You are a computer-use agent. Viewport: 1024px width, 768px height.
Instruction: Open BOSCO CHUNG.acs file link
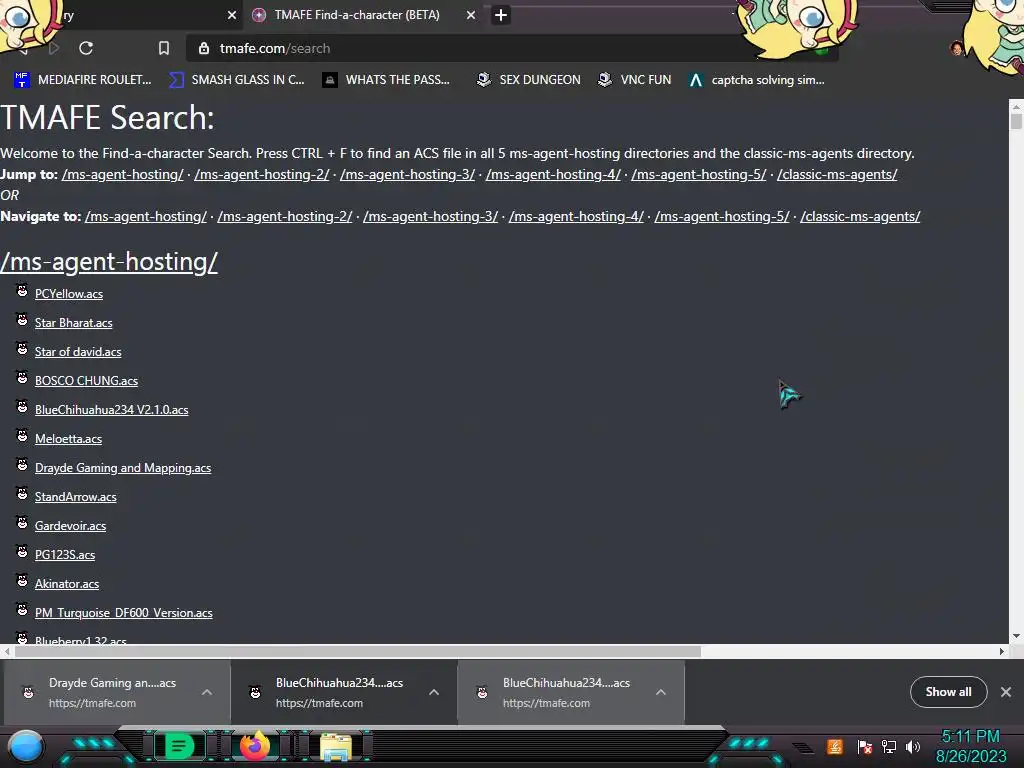click(86, 381)
